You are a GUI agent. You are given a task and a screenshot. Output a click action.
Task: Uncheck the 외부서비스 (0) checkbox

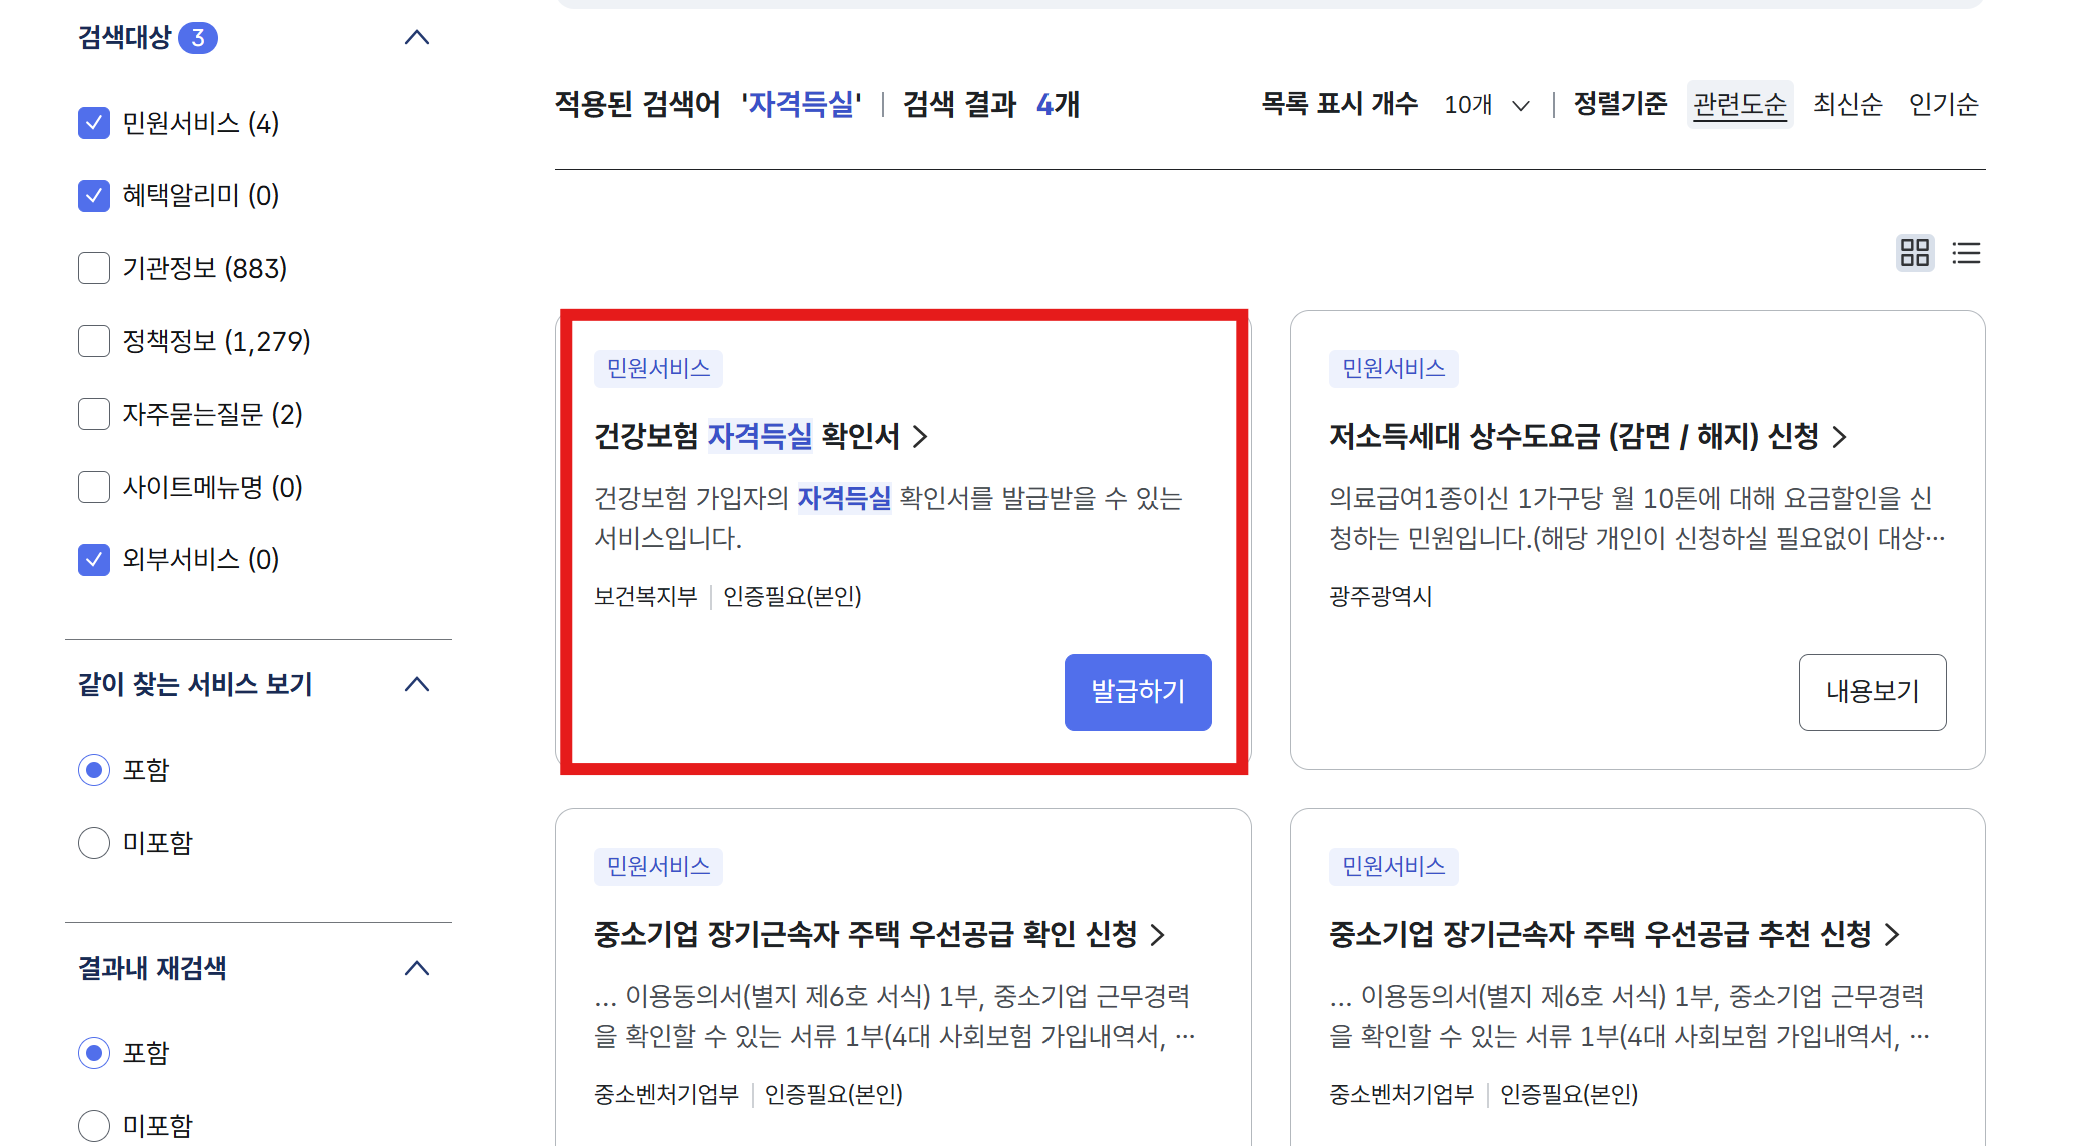click(94, 559)
